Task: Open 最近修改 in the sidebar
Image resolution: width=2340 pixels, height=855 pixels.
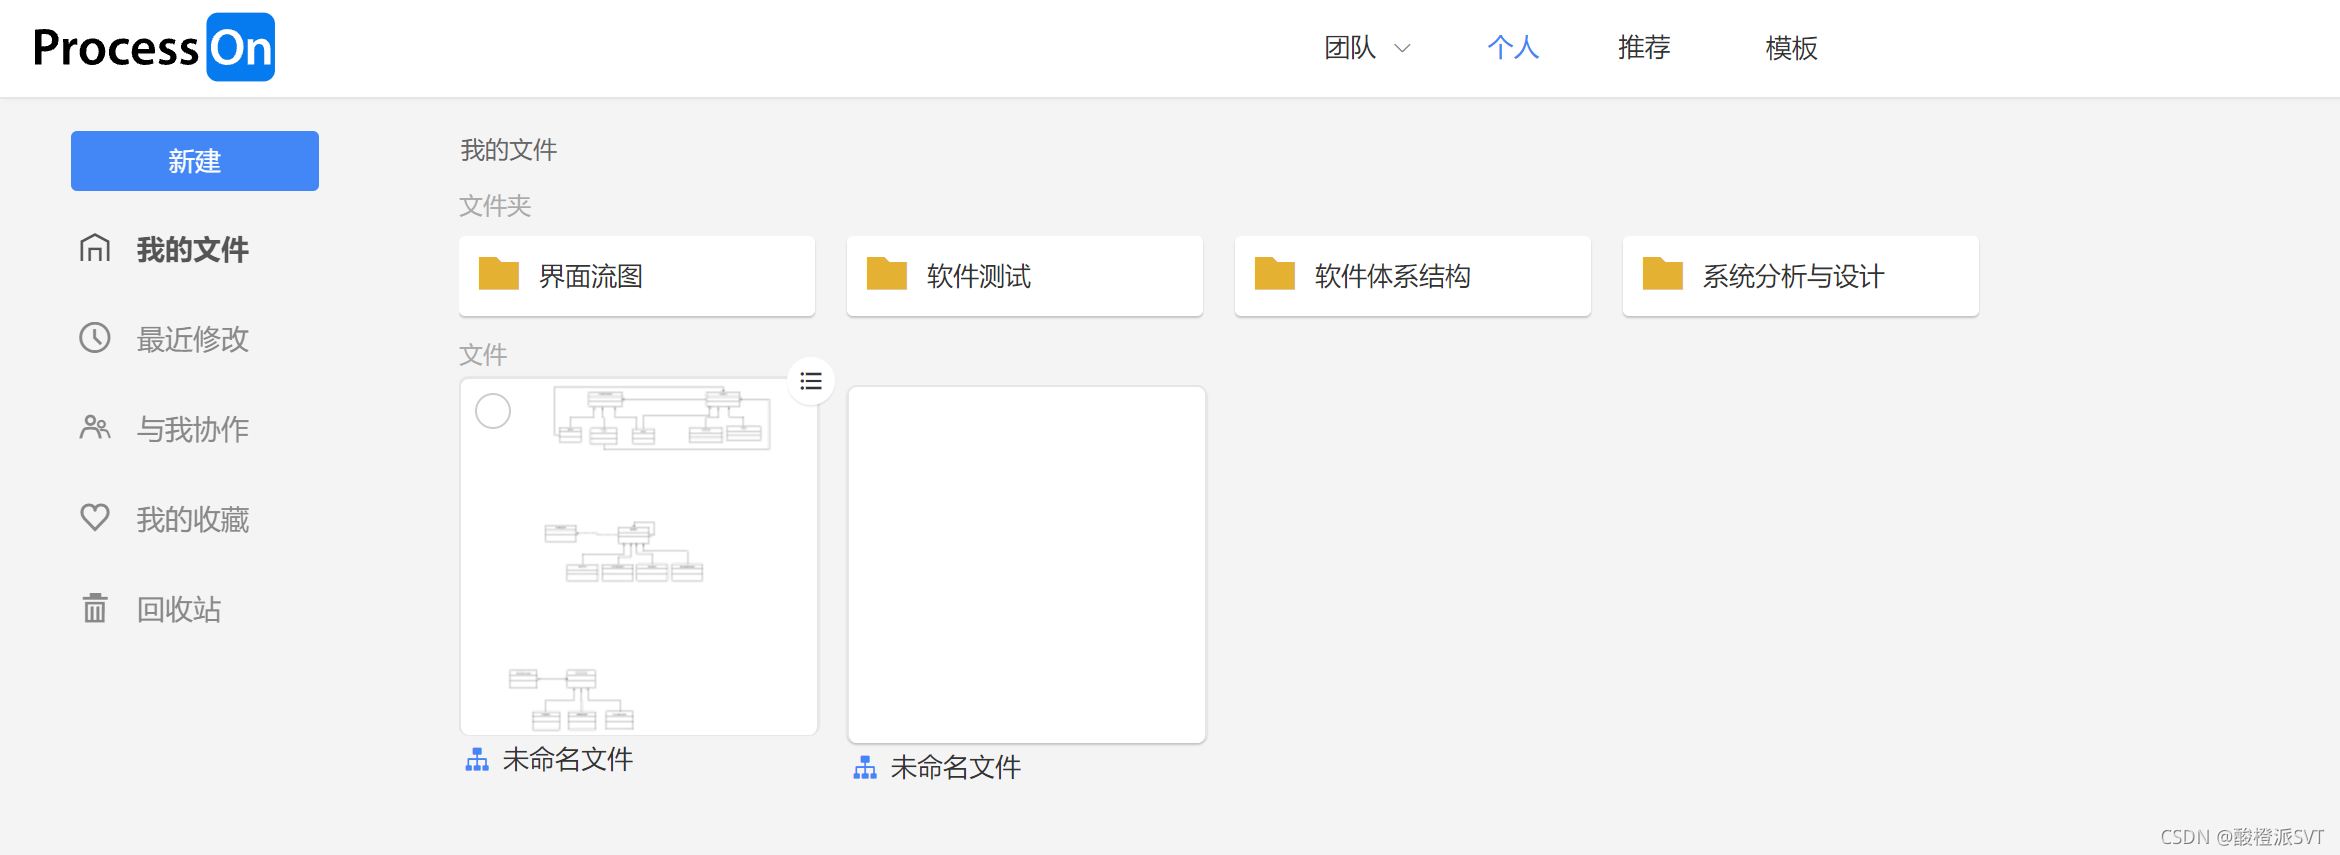Action: (193, 339)
